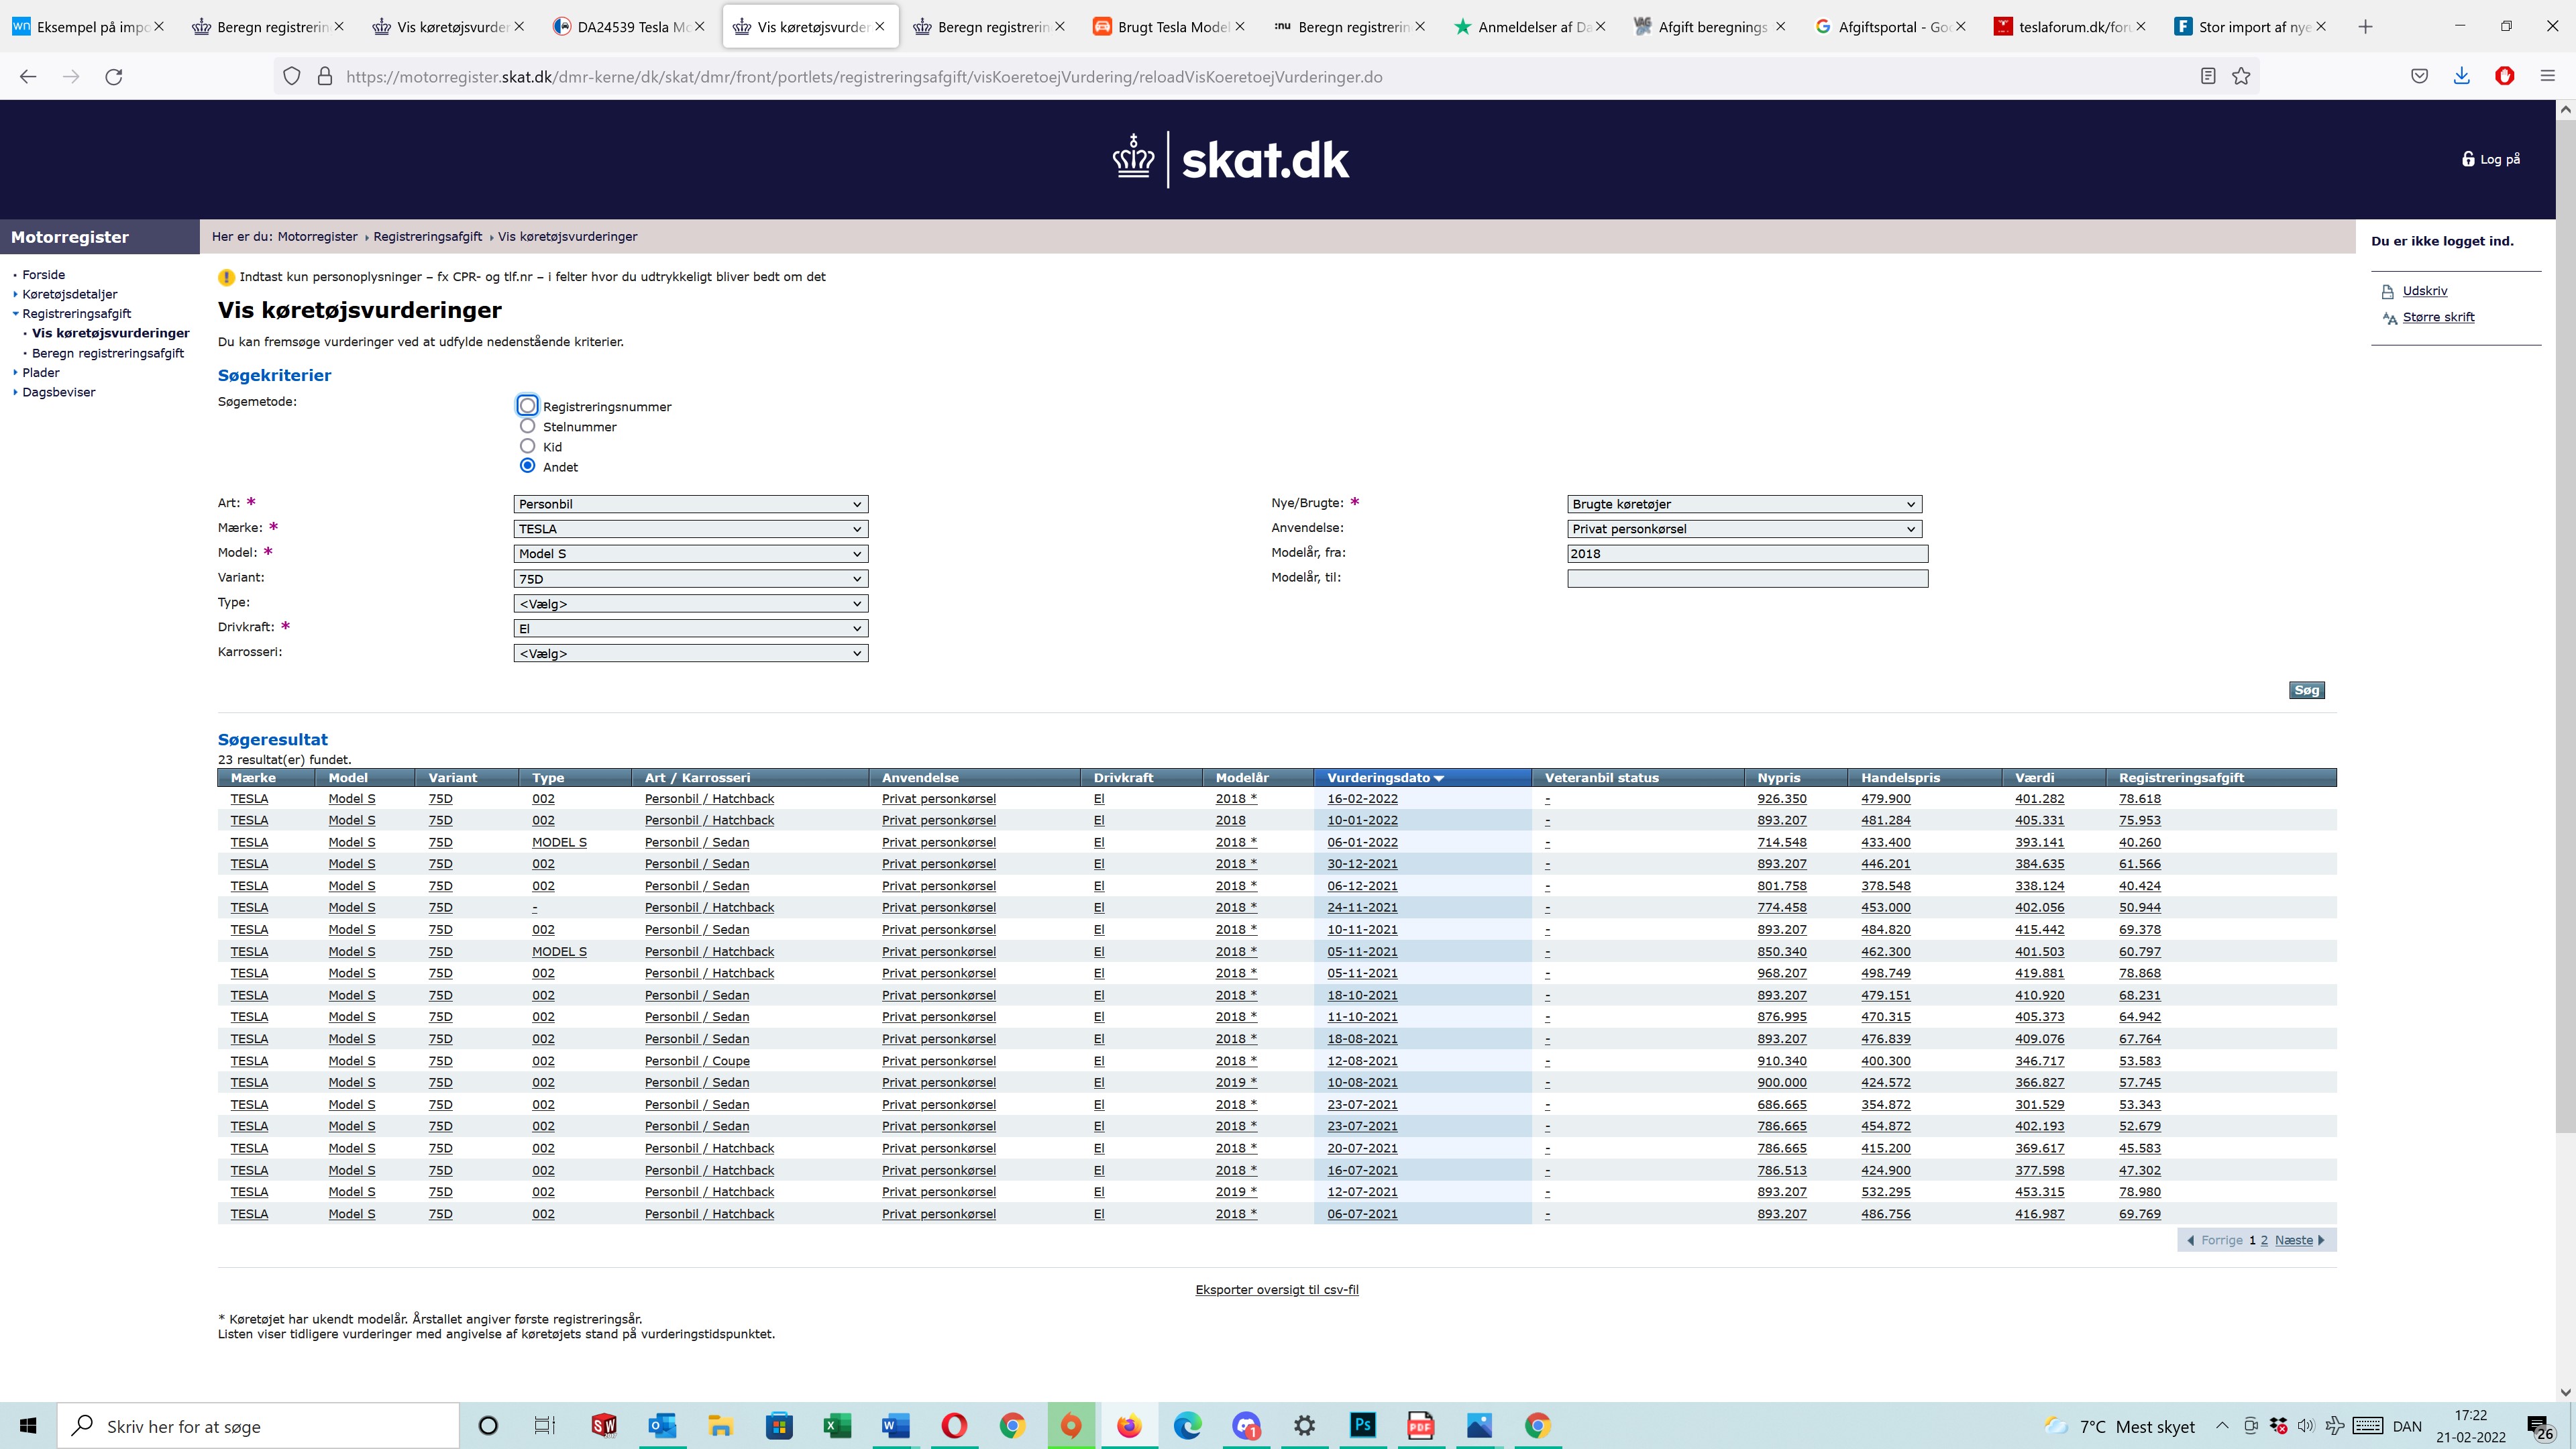2576x1449 pixels.
Task: Bookmark this page with star icon
Action: 2241,76
